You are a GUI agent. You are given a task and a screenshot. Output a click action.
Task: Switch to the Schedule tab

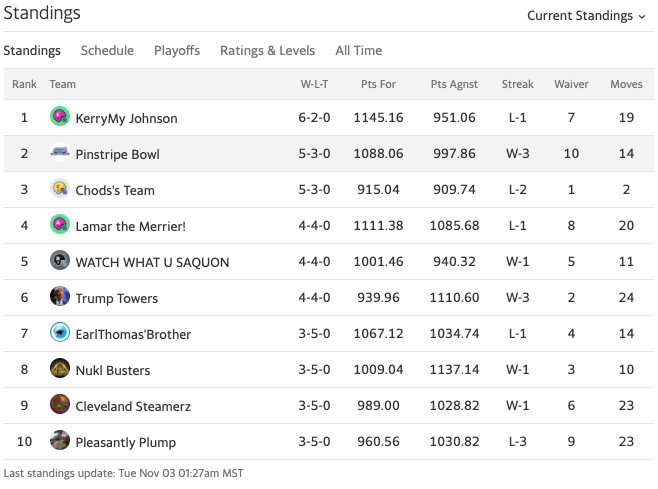[107, 51]
